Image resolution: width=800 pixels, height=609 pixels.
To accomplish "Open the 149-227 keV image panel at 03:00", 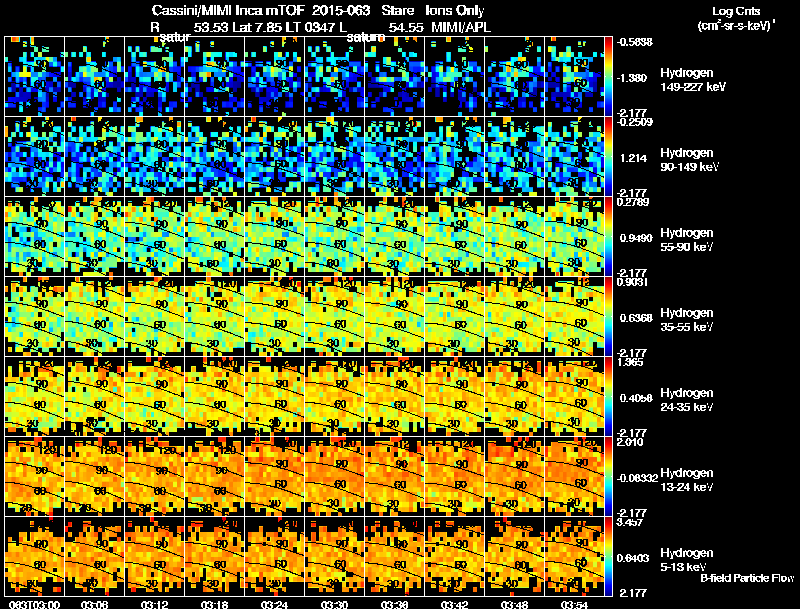I will point(34,77).
